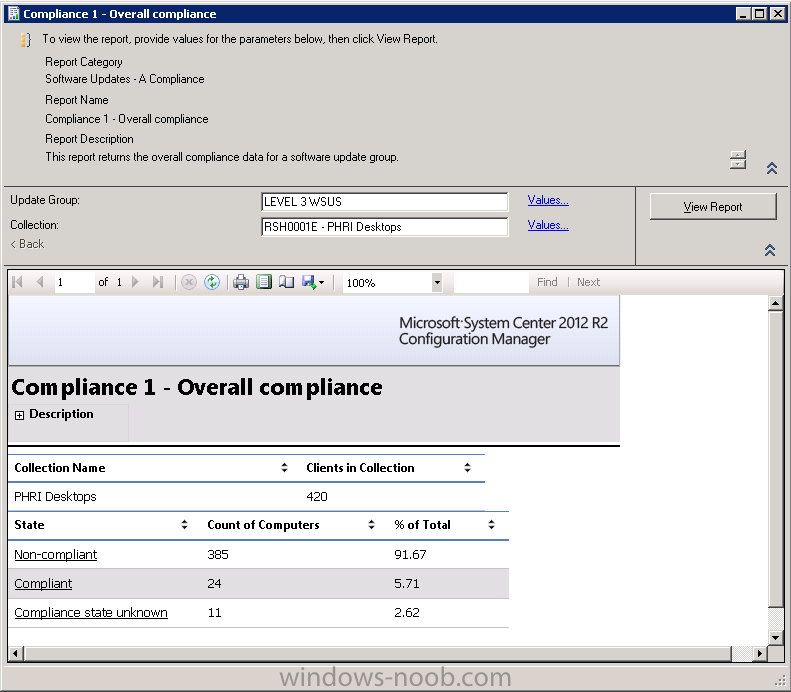Click the 91.67 percent cell
Screen dimensions: 791x692
[x=410, y=555]
